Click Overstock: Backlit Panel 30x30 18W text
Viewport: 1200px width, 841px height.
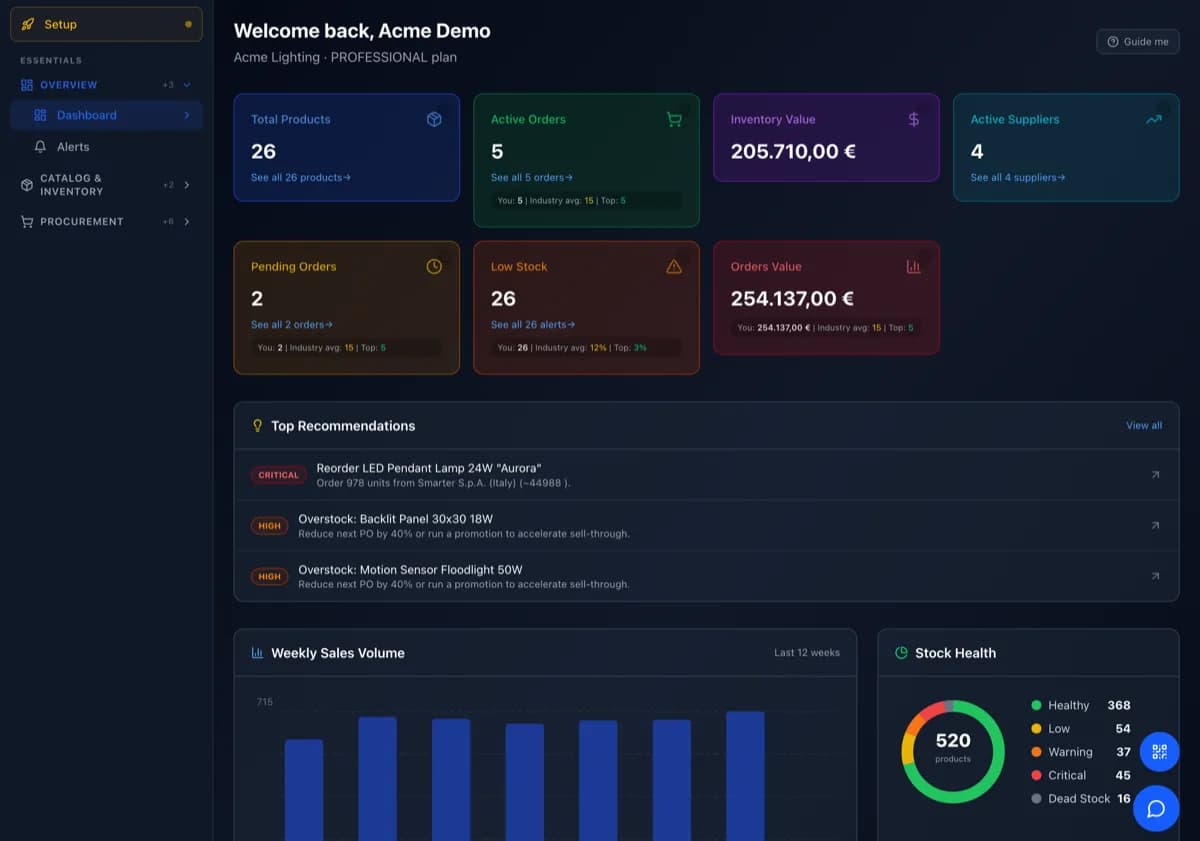coord(396,519)
